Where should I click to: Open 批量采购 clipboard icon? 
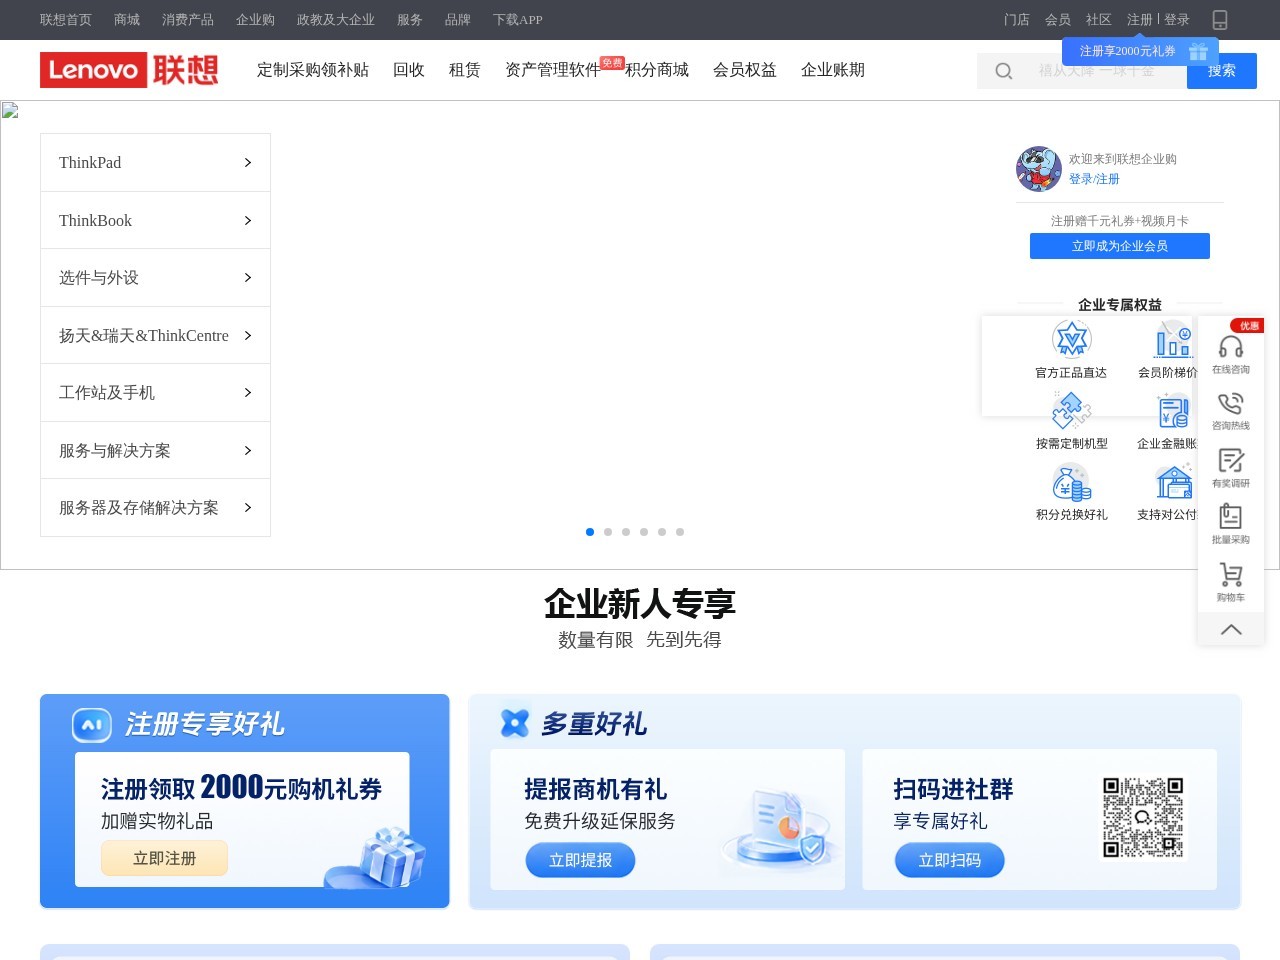[x=1231, y=516]
